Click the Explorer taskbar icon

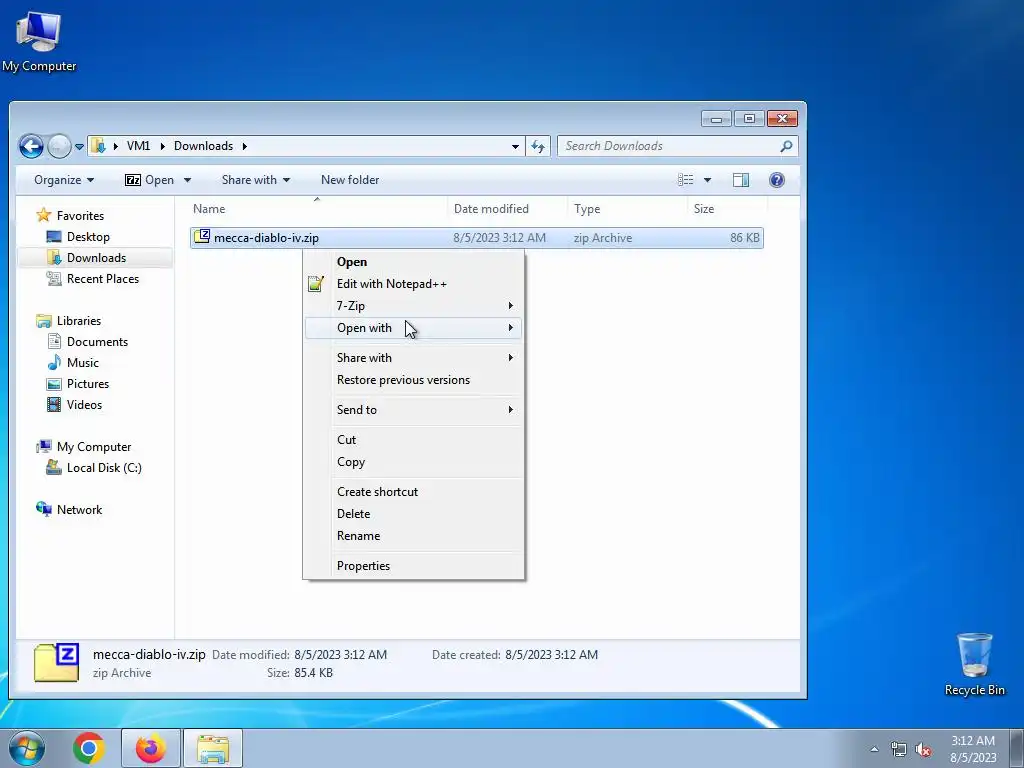[213, 748]
